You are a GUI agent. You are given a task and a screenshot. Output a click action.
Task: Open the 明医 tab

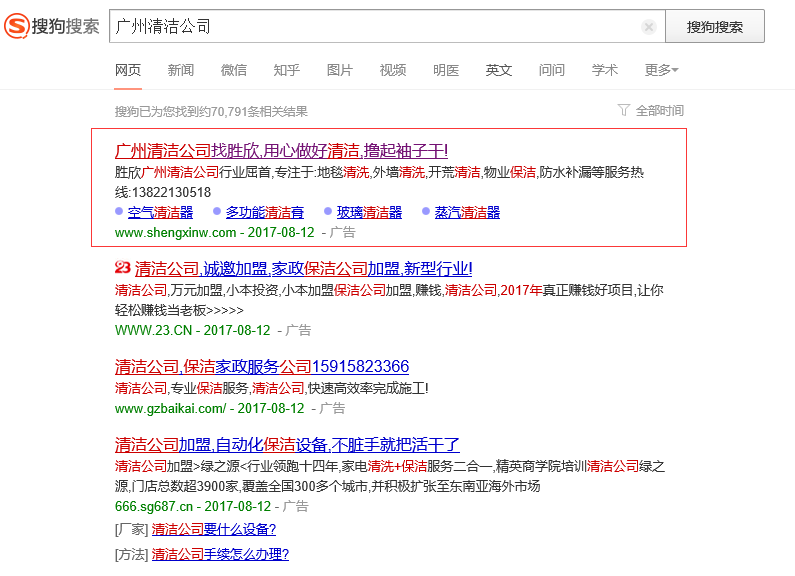pyautogui.click(x=446, y=70)
